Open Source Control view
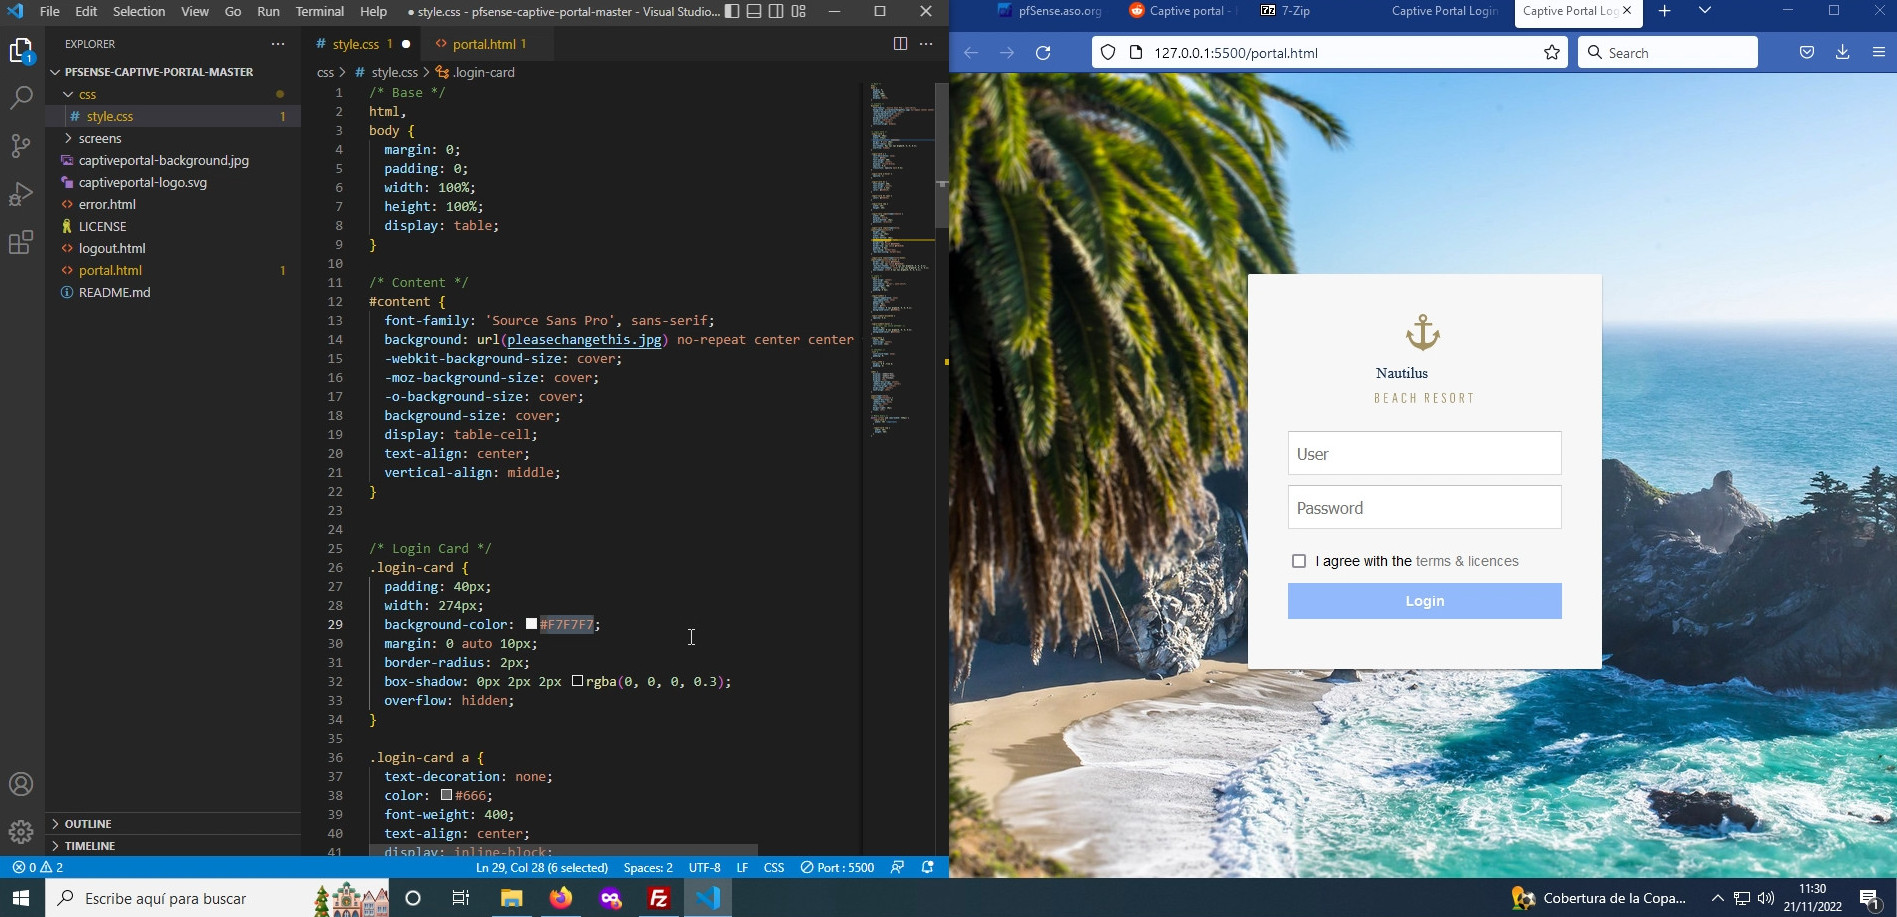Image resolution: width=1897 pixels, height=917 pixels. (x=21, y=146)
